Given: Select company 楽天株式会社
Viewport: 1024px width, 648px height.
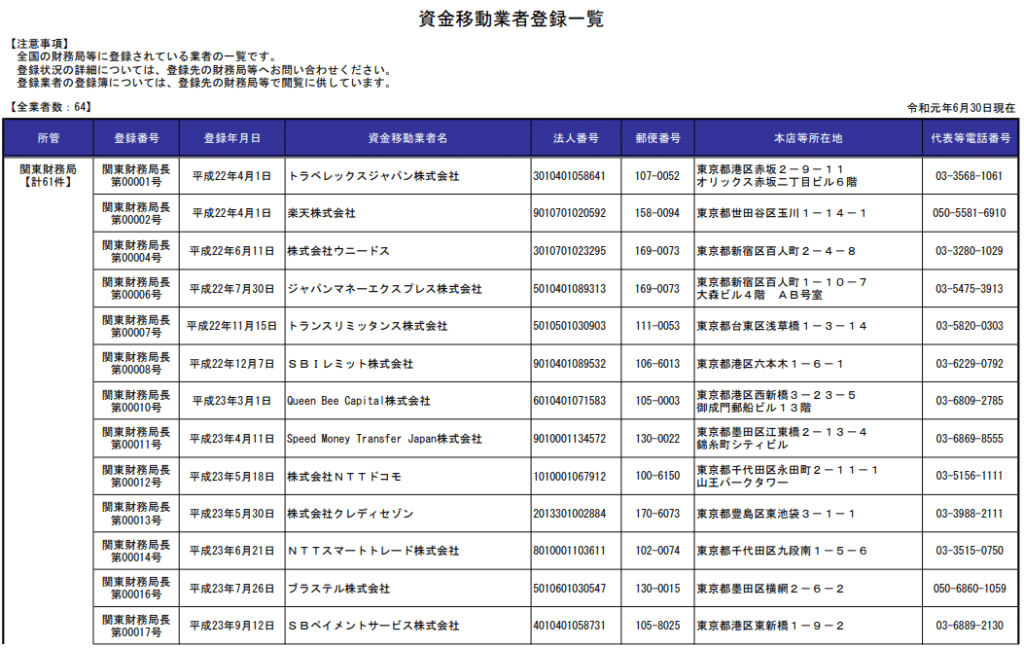Looking at the screenshot, I should 321,213.
